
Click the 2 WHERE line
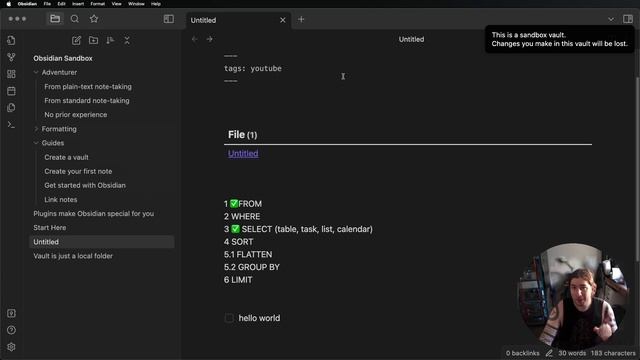point(242,216)
